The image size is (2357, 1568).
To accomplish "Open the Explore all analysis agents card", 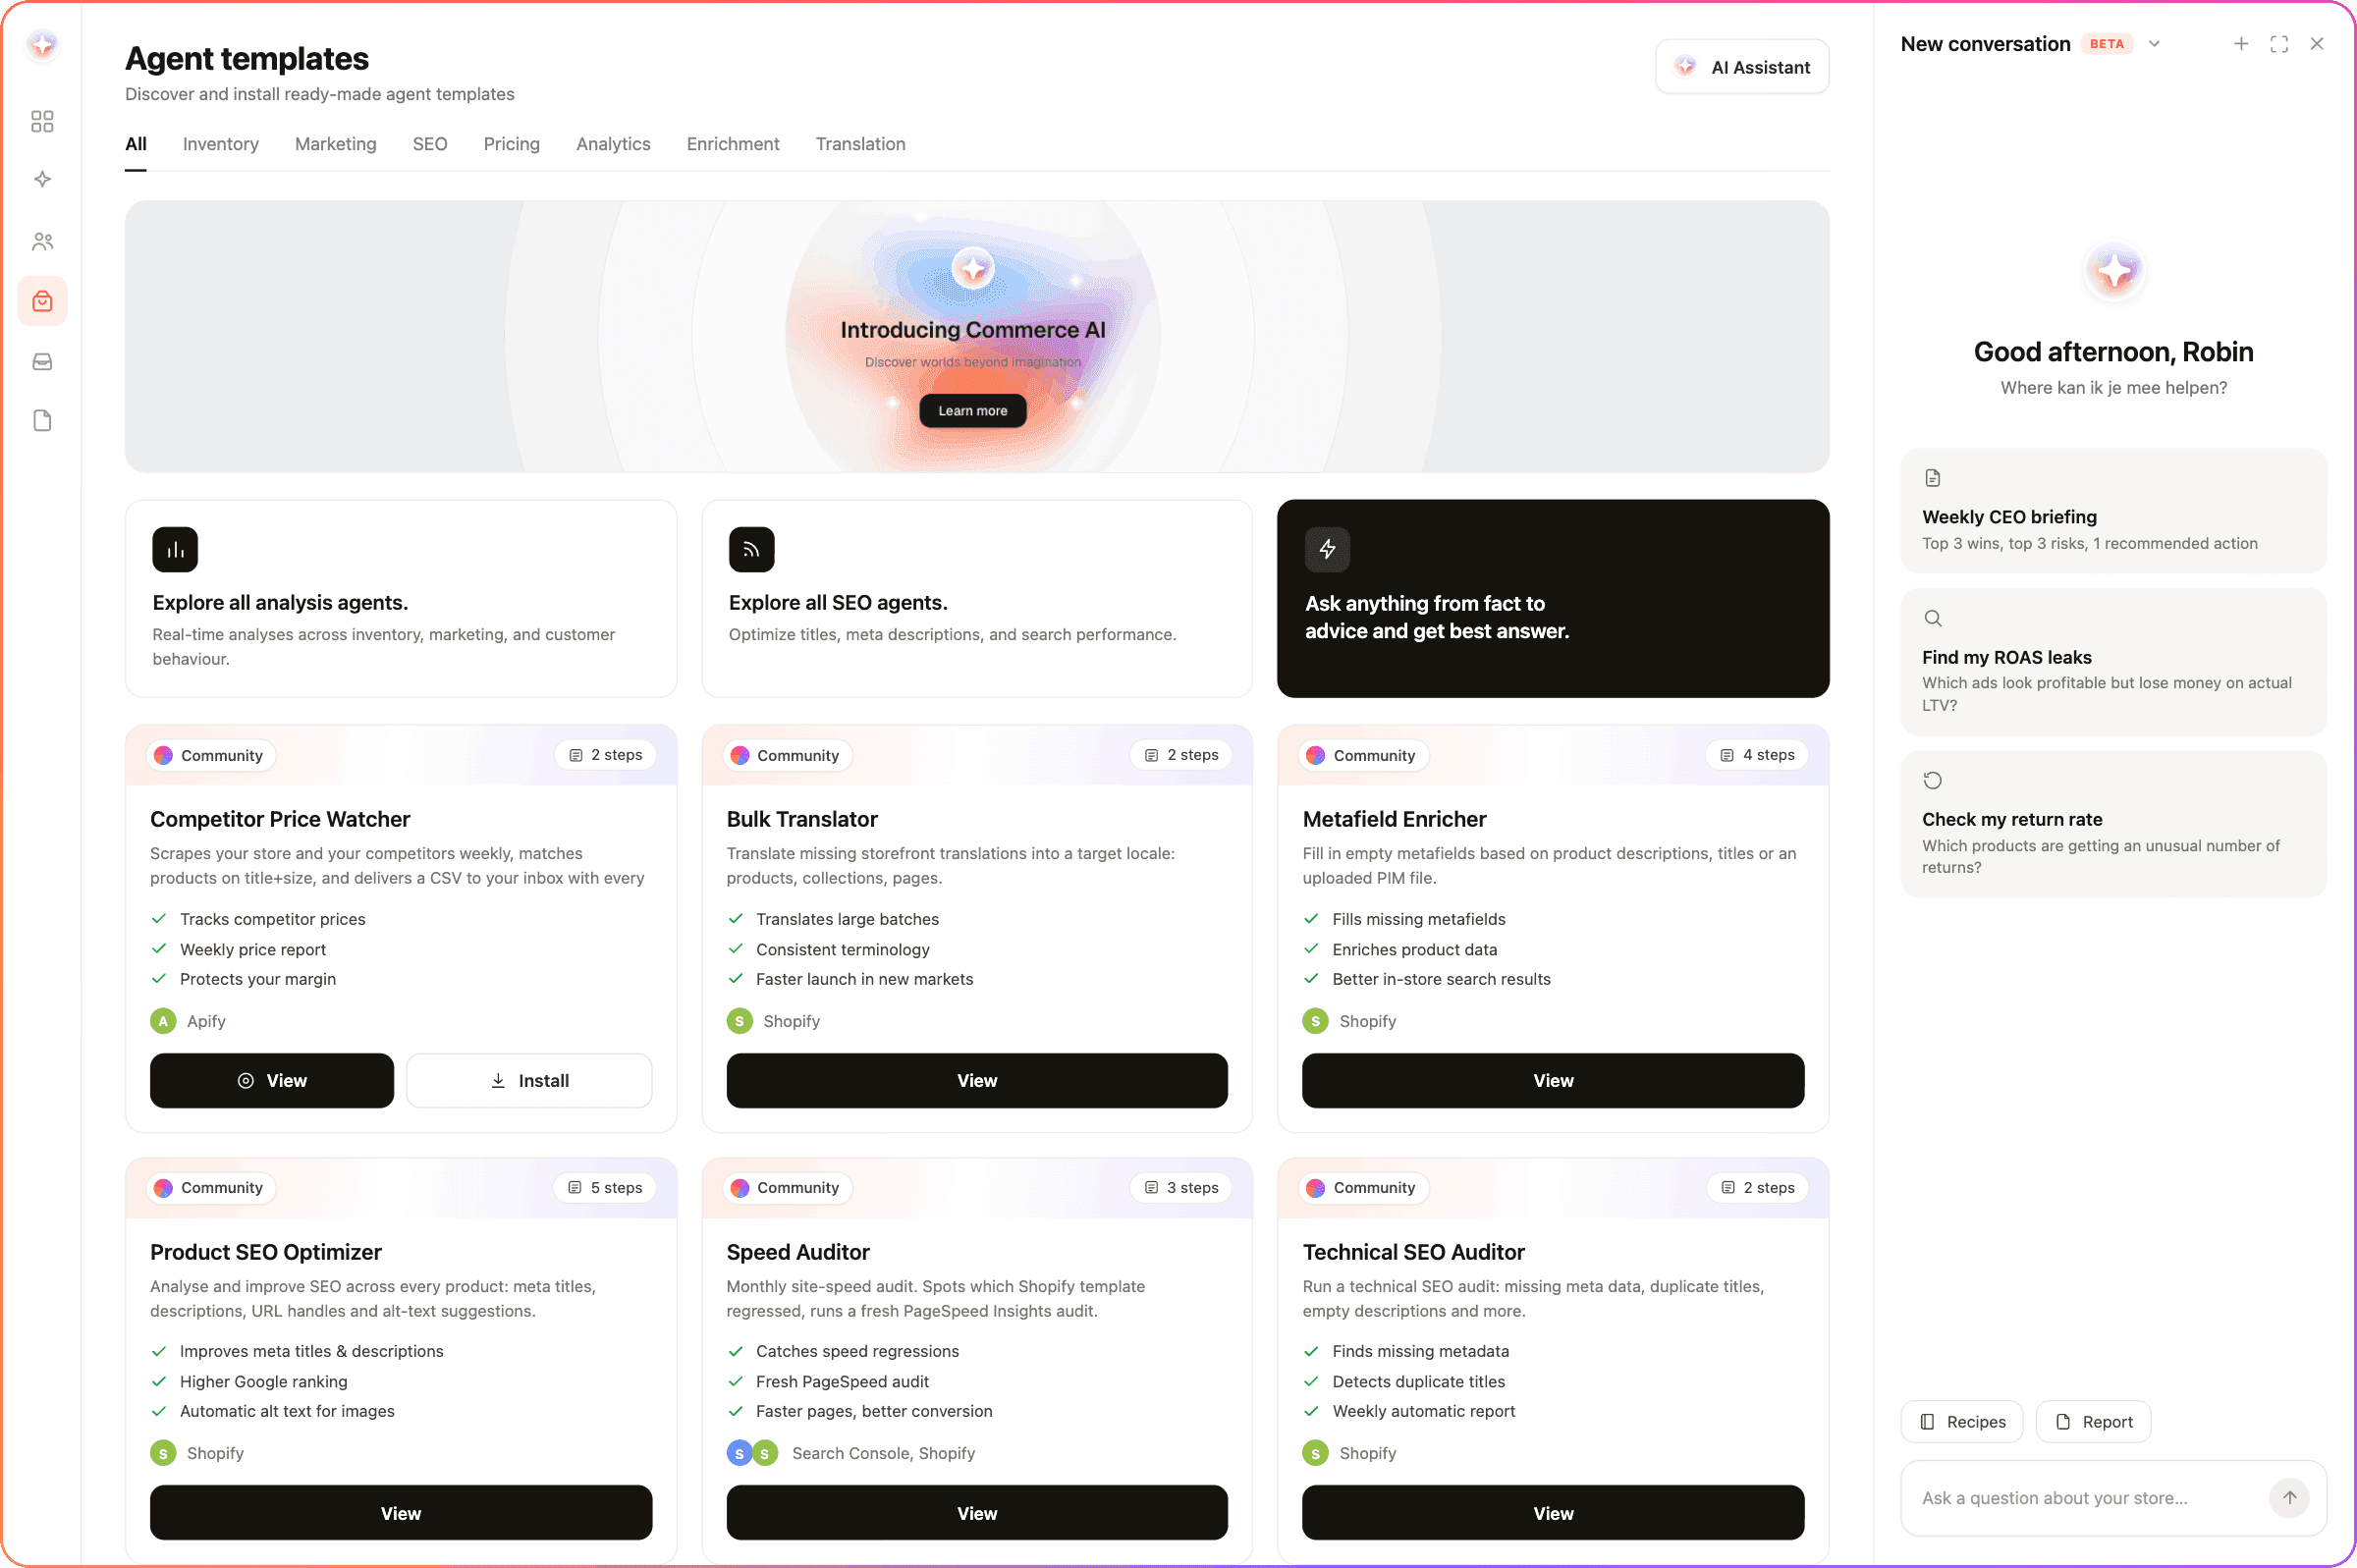I will tap(400, 598).
